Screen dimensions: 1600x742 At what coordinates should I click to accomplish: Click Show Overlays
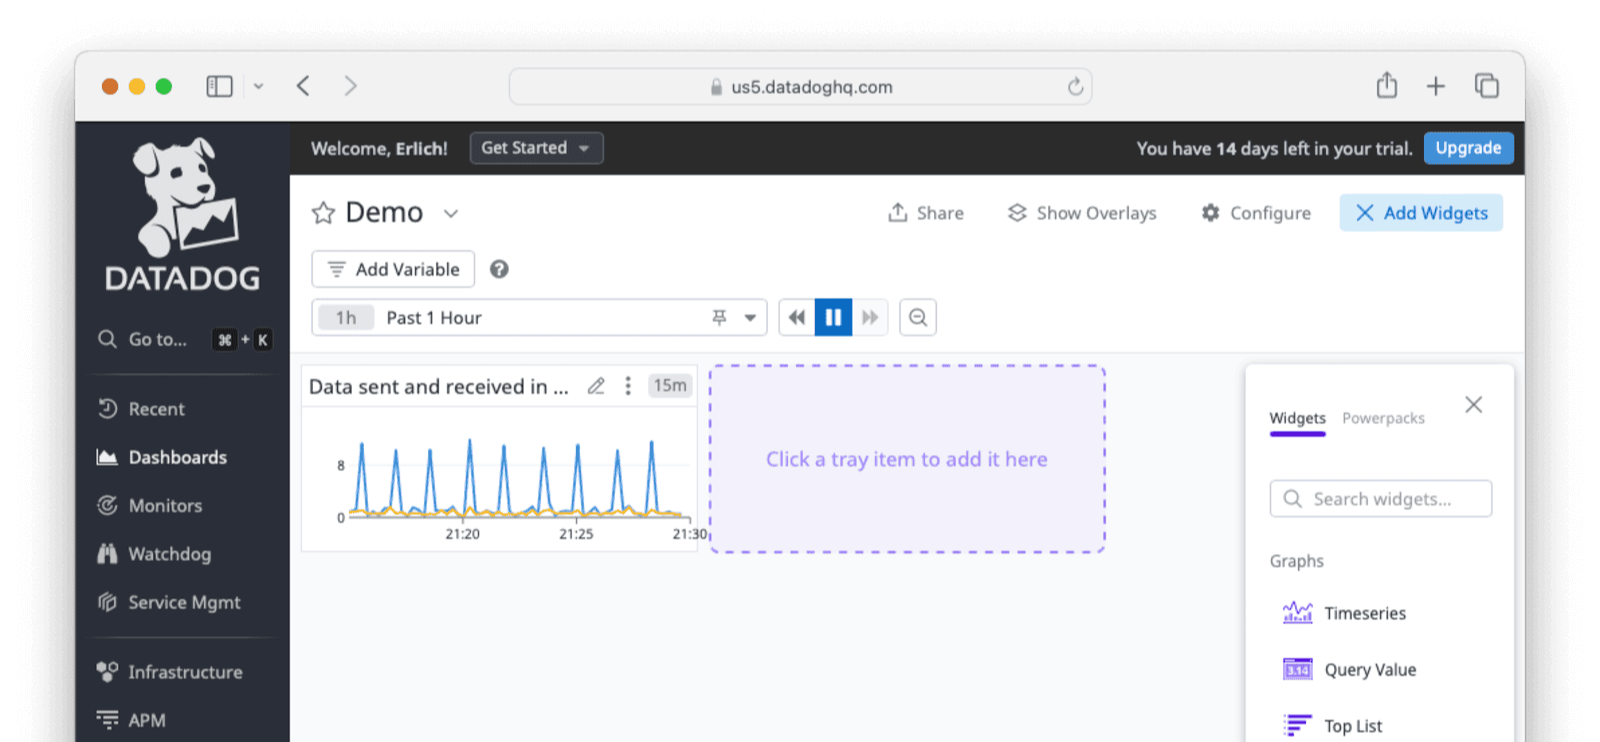pos(1081,213)
